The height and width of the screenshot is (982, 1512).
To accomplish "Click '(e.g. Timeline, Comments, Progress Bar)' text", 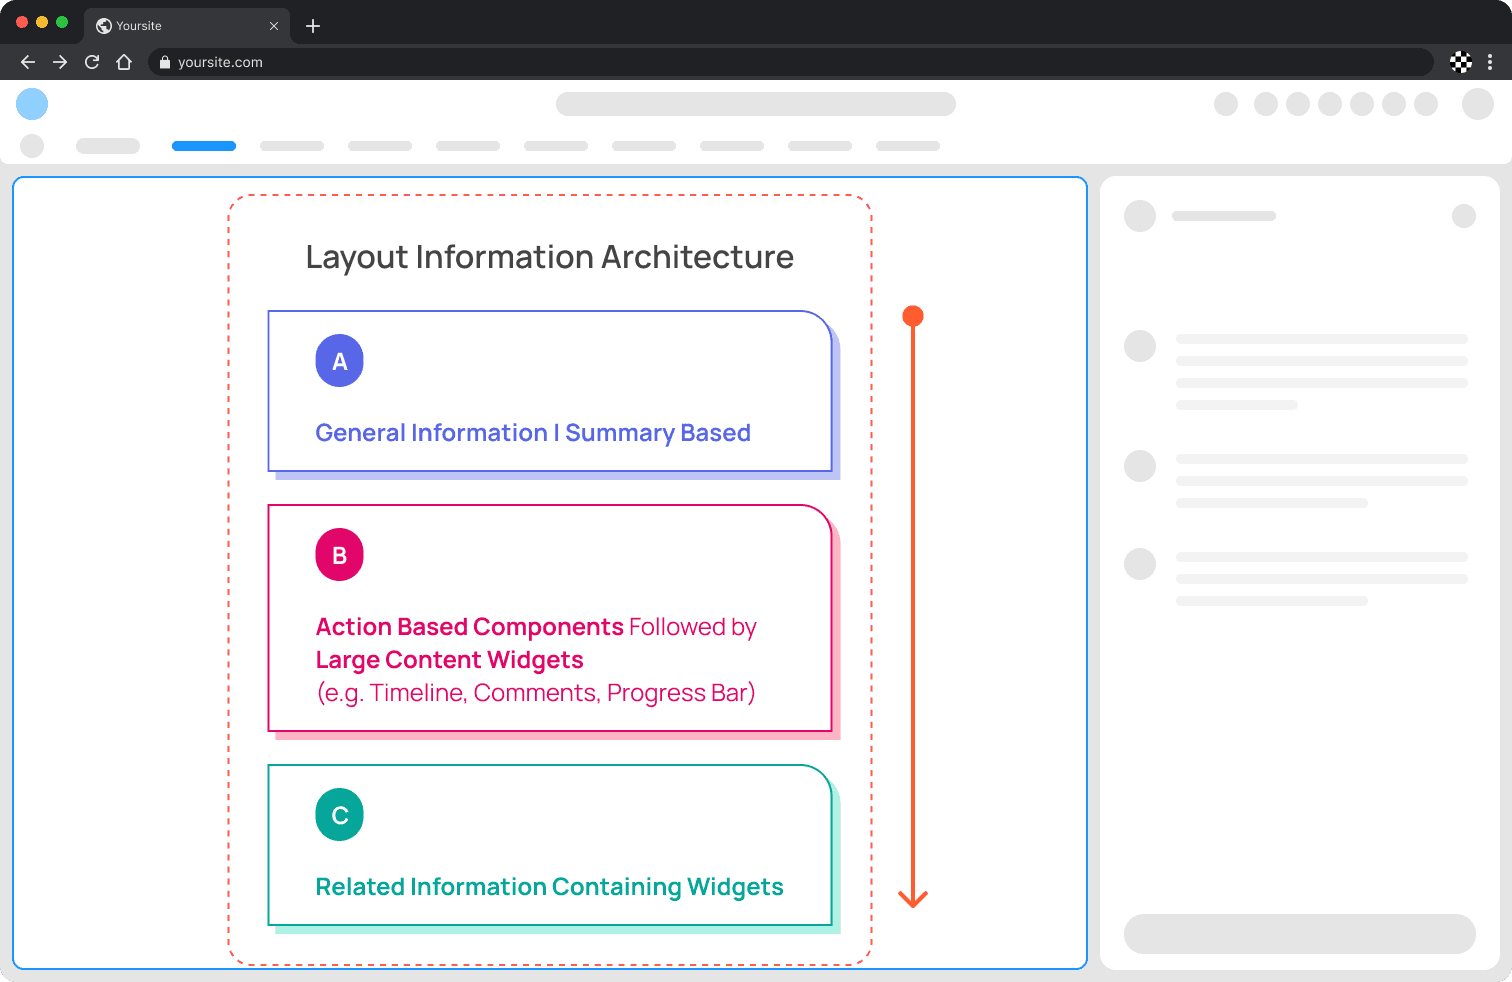I will click(536, 693).
